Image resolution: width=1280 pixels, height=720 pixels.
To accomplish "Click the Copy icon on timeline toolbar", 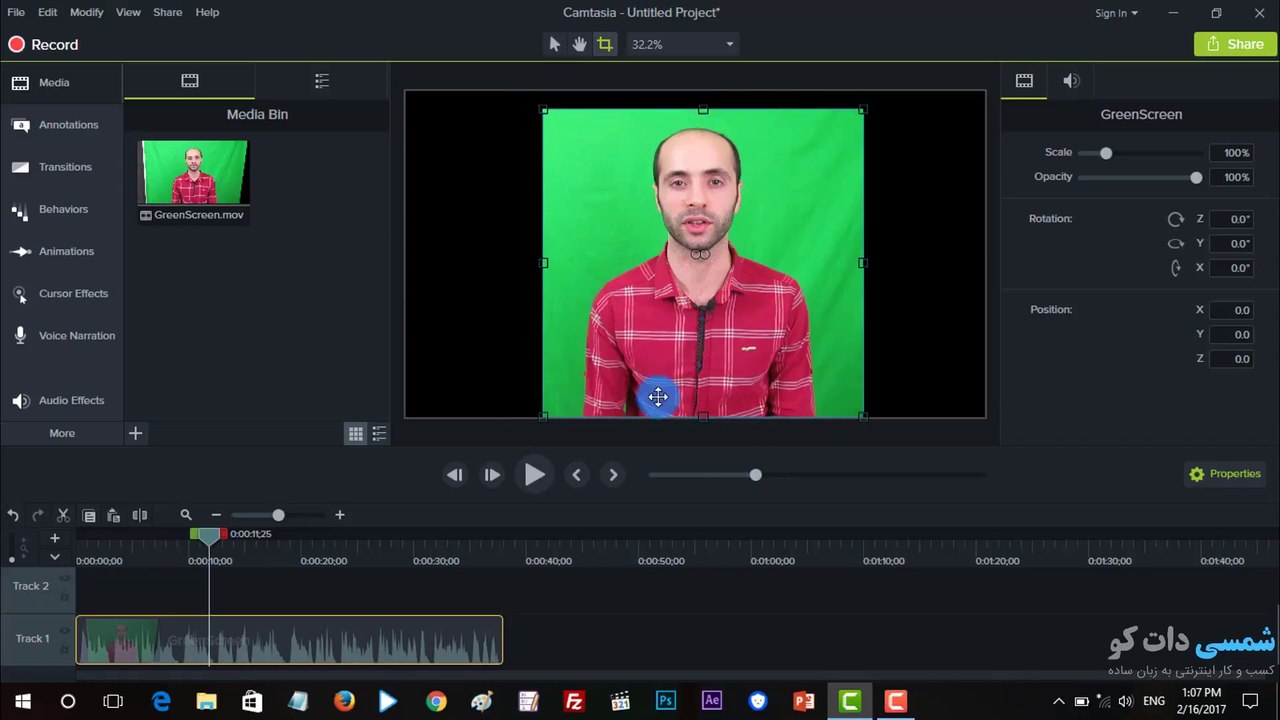I will tap(89, 515).
